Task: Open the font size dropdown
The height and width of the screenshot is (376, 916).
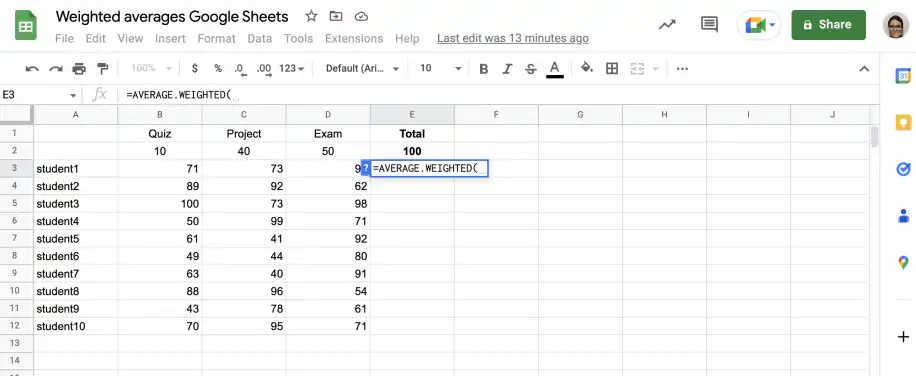Action: pyautogui.click(x=440, y=68)
